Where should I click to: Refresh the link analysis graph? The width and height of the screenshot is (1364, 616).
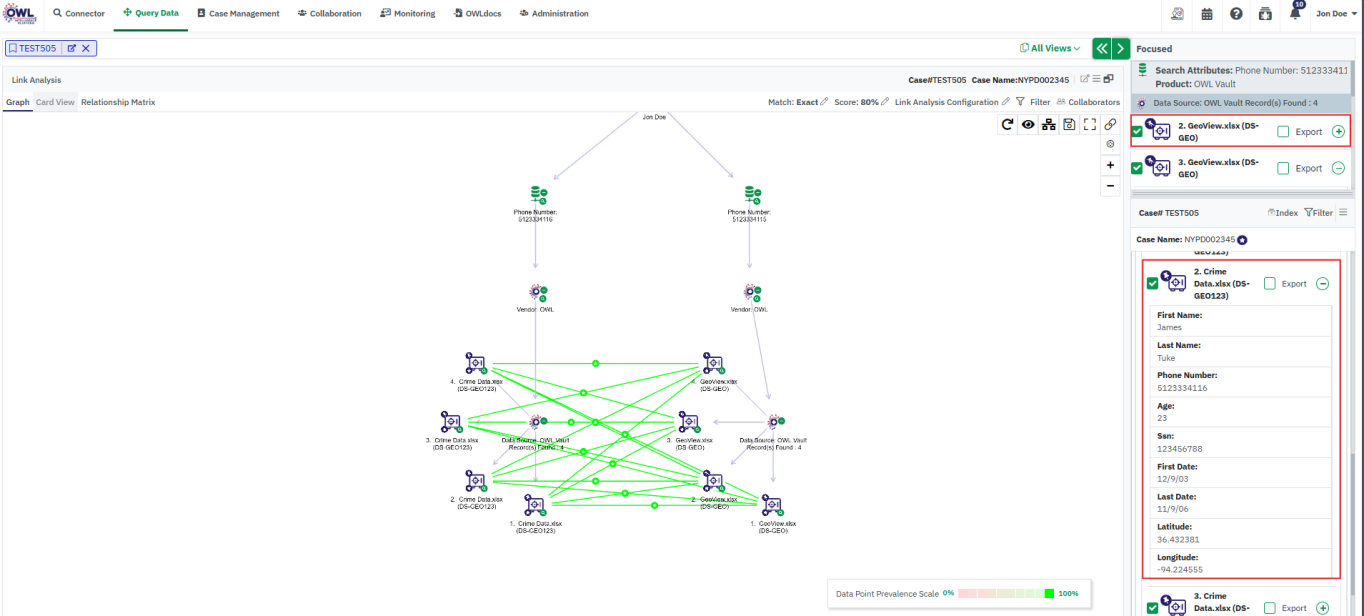click(x=1008, y=124)
